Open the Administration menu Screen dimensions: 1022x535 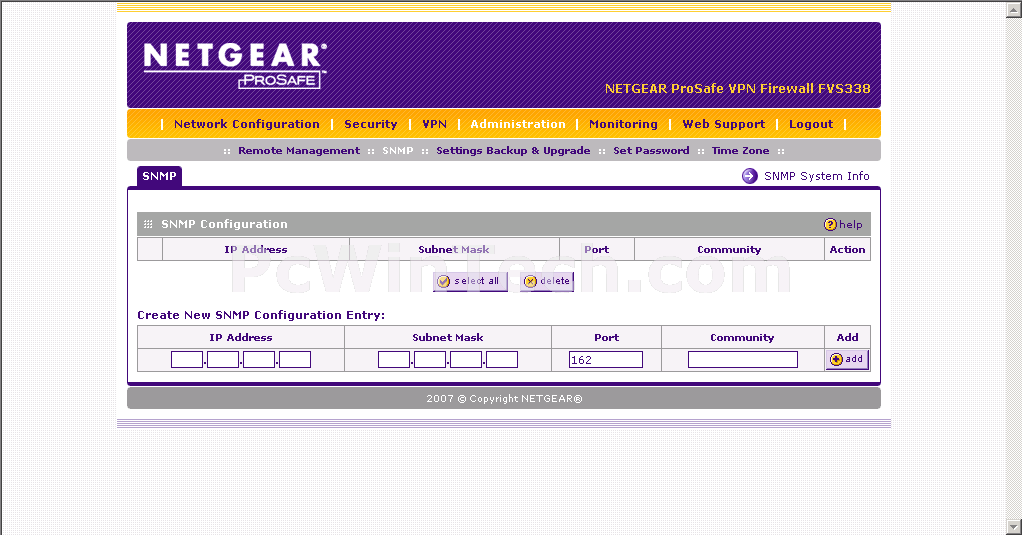(x=518, y=124)
